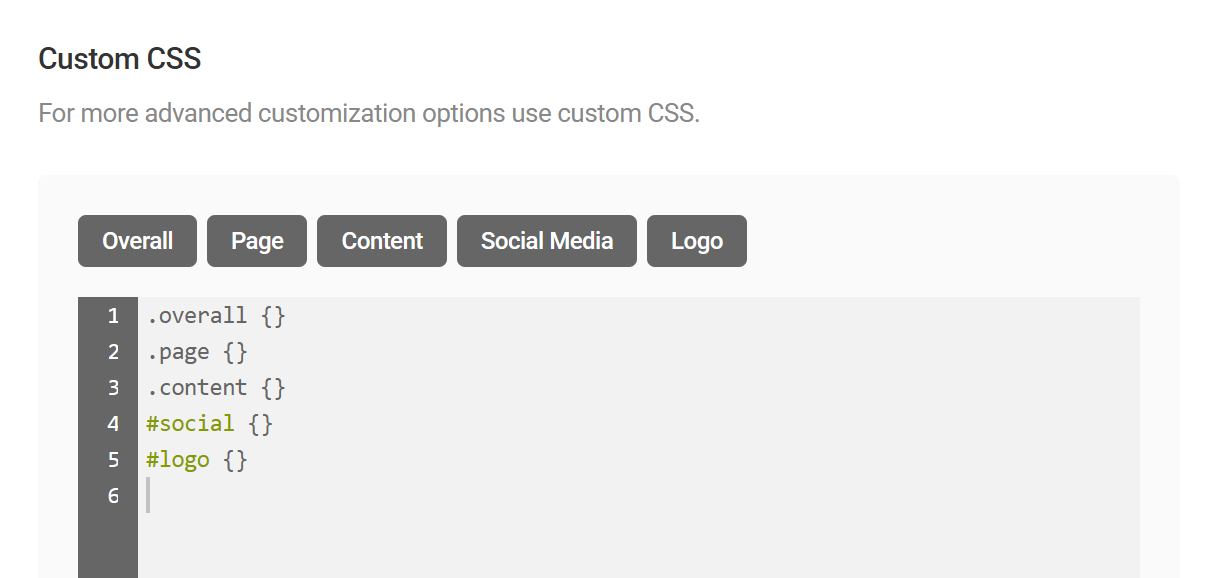Select the Page tab button
The image size is (1220, 578).
(256, 240)
